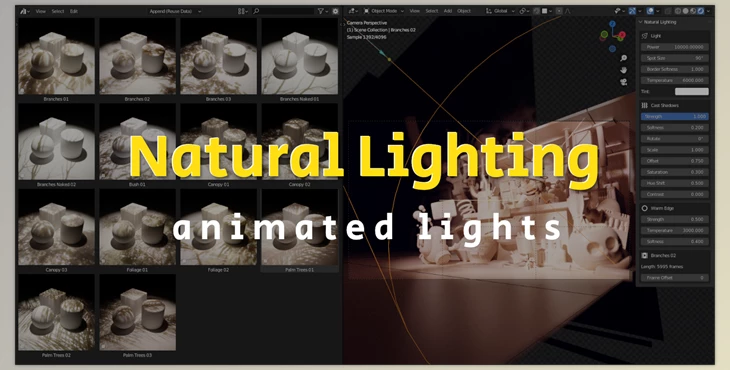This screenshot has width=730, height=370.
Task: Click the asset browser search magnifier icon
Action: click(256, 11)
